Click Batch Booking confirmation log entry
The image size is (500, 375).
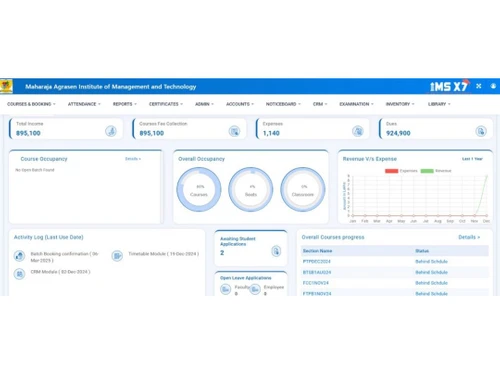tap(64, 257)
